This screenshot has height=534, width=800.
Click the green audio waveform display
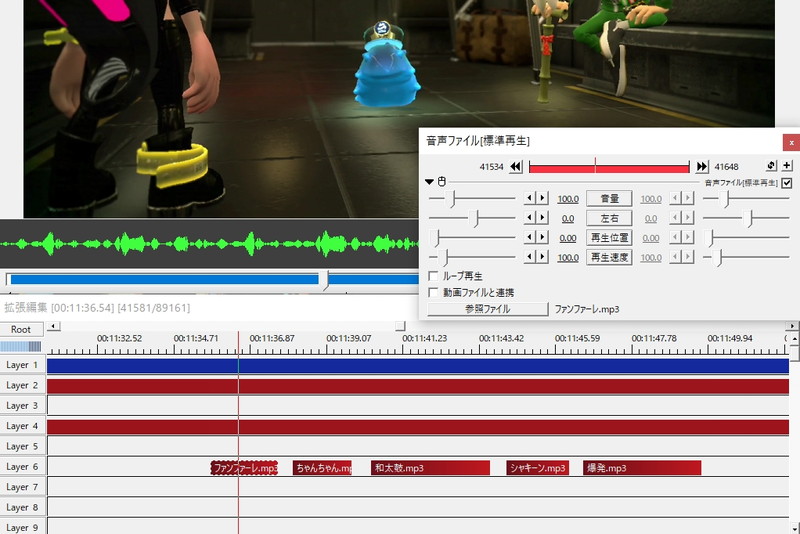[209, 244]
